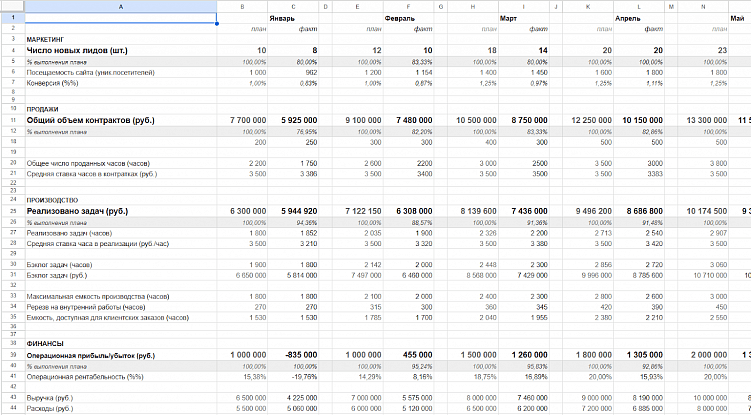Viewport: 751px width, 415px height.
Task: Select column F header
Action: click(x=408, y=6)
